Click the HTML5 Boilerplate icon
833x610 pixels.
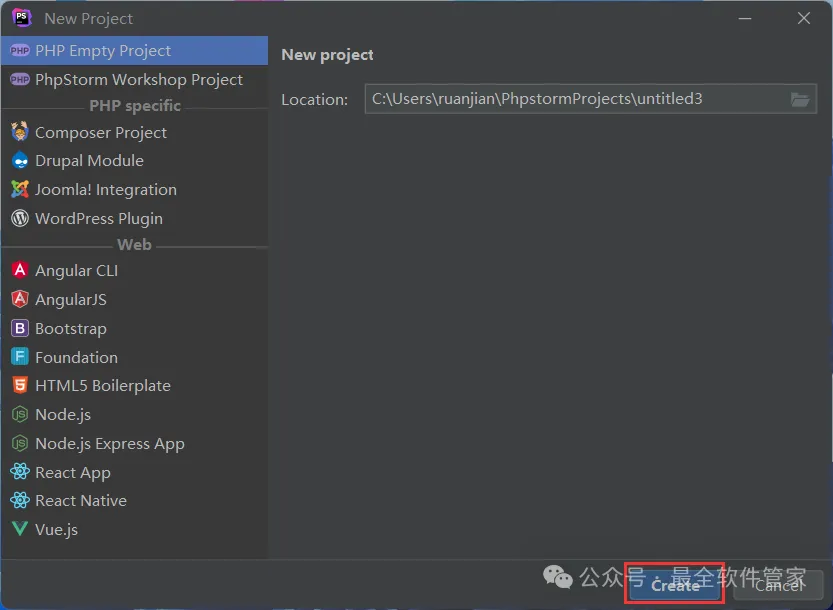(x=20, y=385)
